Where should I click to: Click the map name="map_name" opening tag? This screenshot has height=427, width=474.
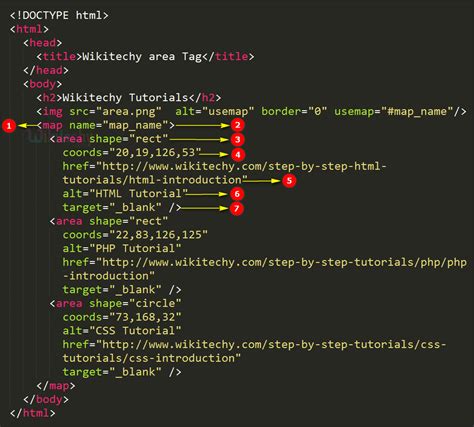tap(106, 125)
